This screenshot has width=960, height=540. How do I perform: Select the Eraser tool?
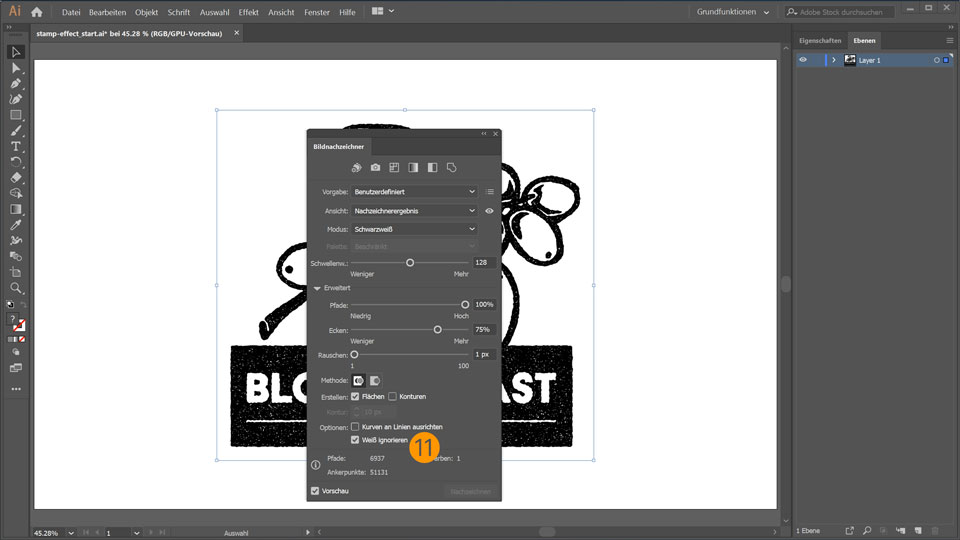(x=16, y=178)
